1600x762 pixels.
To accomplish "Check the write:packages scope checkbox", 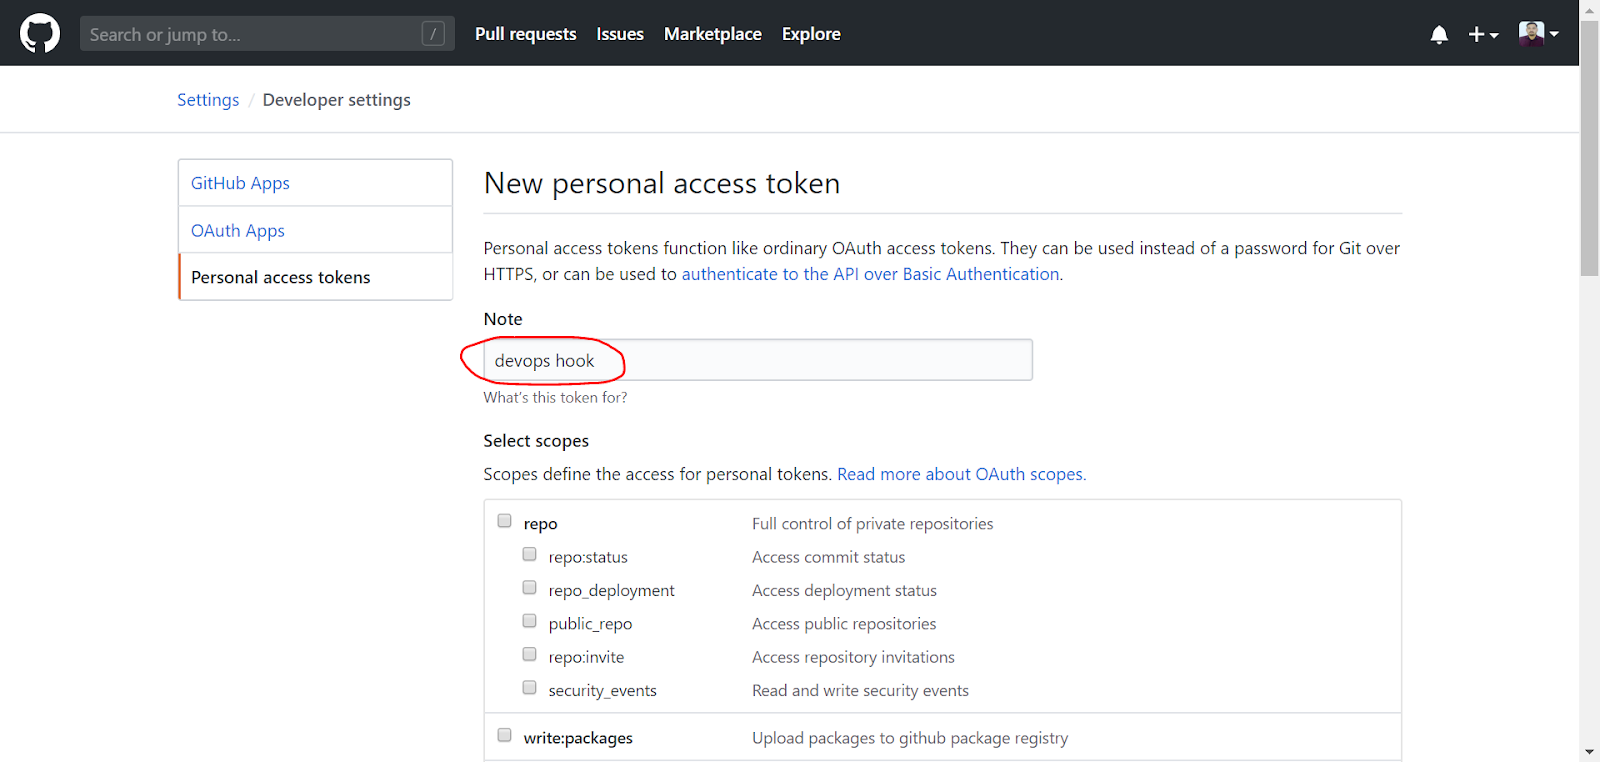I will click(505, 735).
